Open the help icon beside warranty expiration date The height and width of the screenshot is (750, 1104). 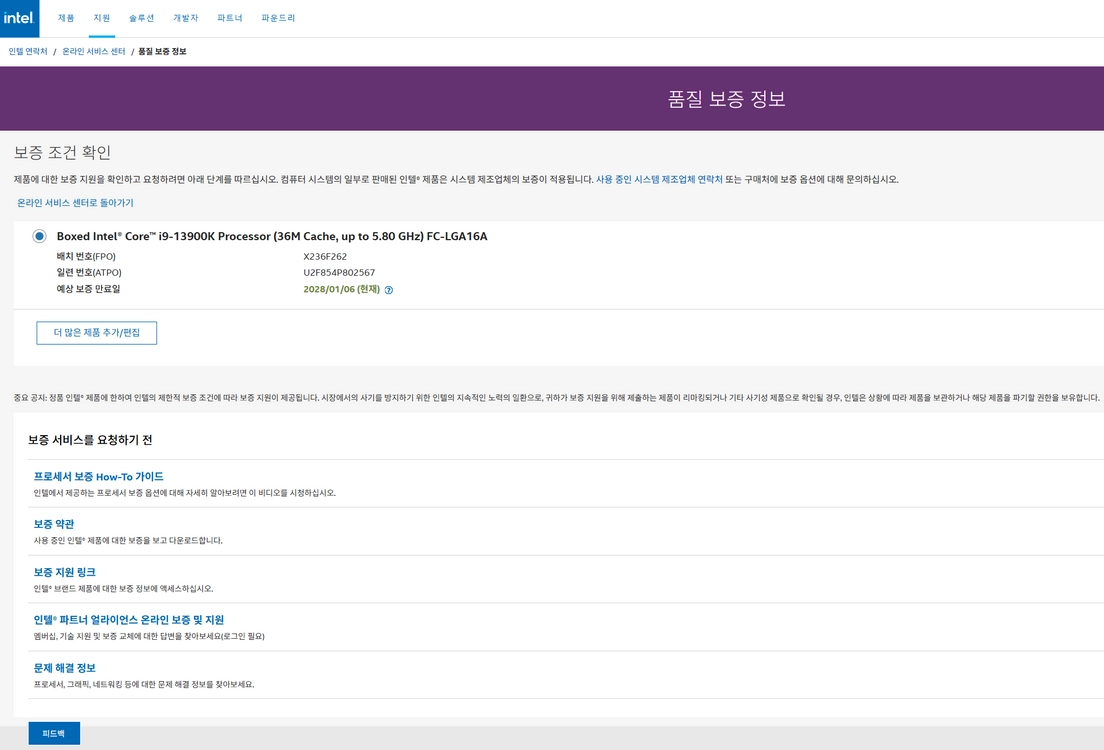click(x=389, y=290)
